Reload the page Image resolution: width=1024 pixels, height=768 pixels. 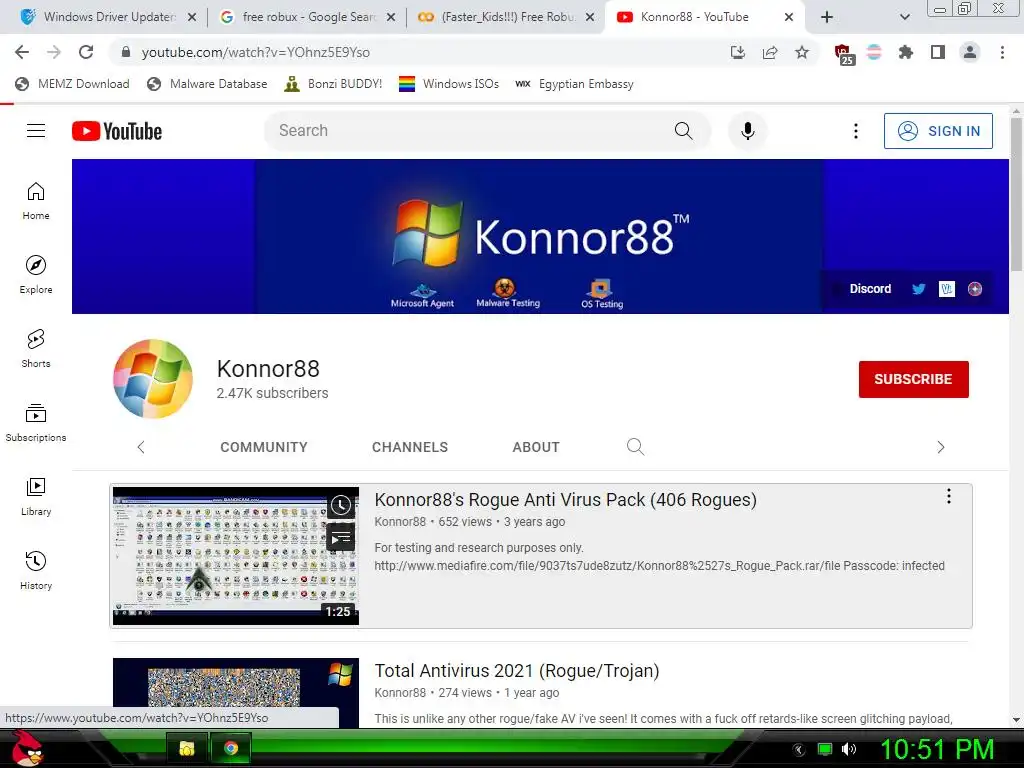[86, 52]
